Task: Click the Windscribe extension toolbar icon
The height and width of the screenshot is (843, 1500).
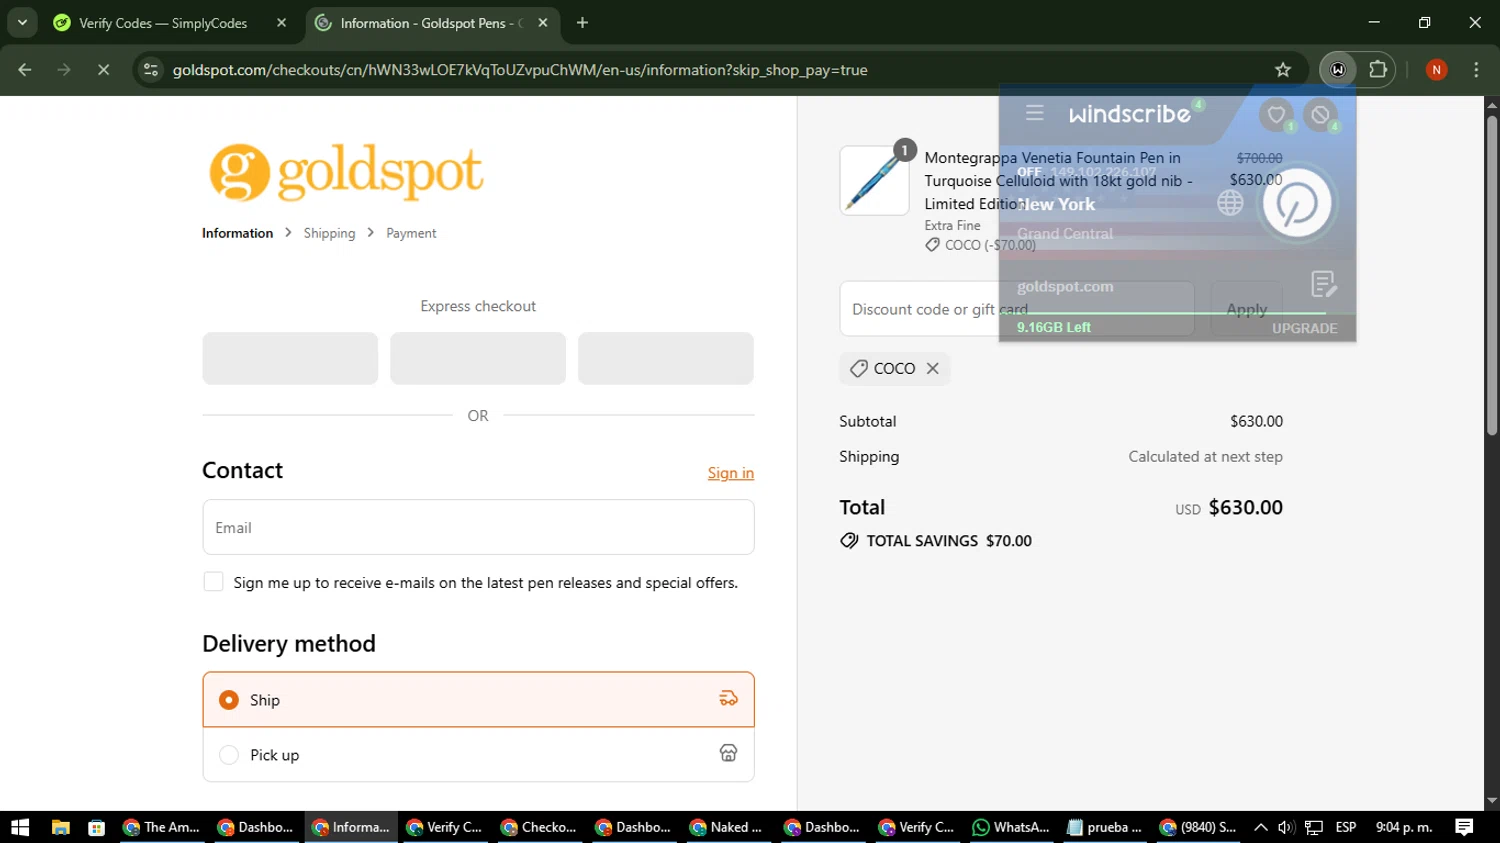Action: tap(1338, 70)
